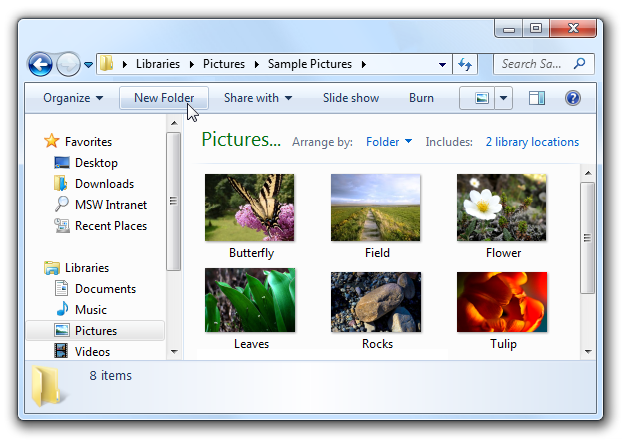Click the file list scrollbar thumb

click(x=588, y=238)
